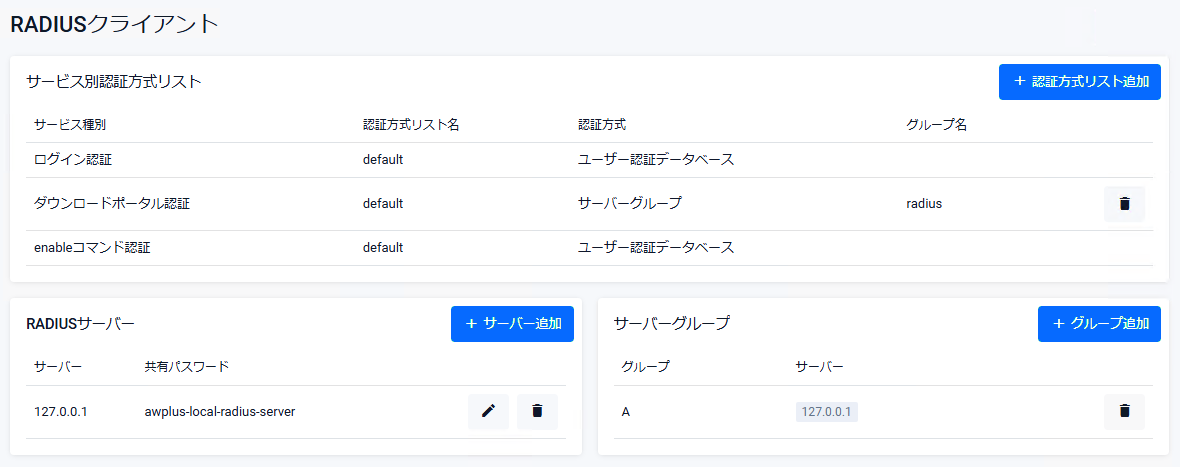Click the 共有パスワード column header
The width and height of the screenshot is (1180, 467).
coord(187,366)
